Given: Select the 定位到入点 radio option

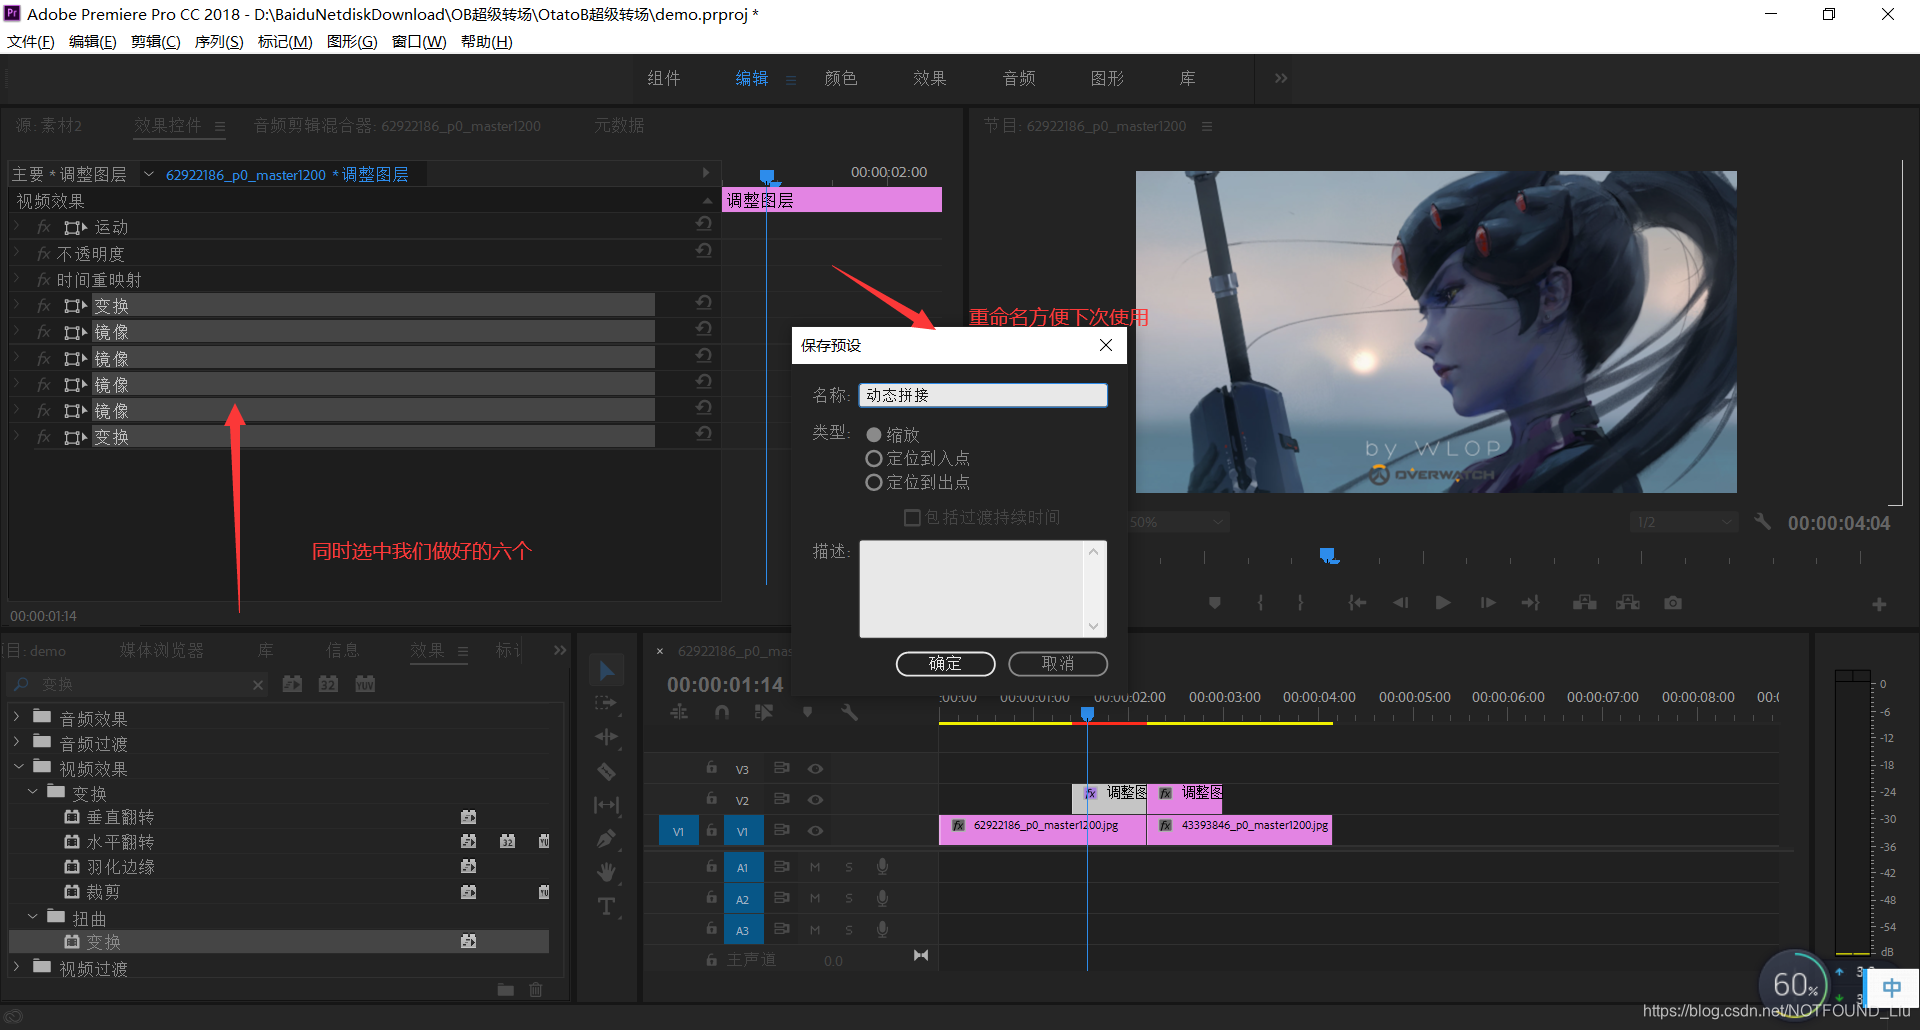Looking at the screenshot, I should tap(874, 458).
